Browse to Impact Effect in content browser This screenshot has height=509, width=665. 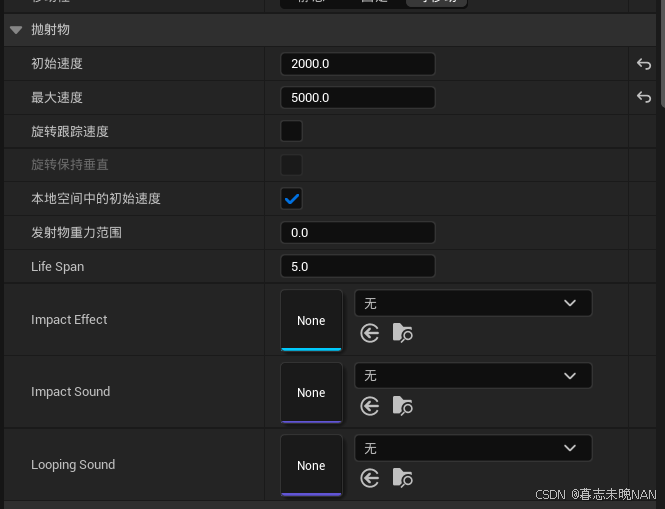pos(402,333)
